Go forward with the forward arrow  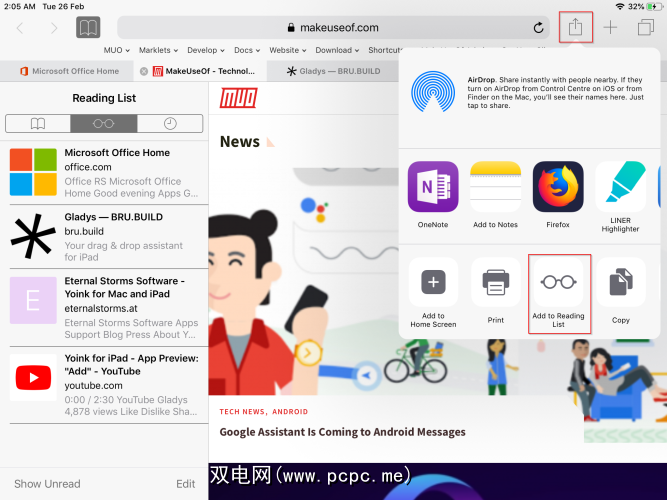click(54, 28)
